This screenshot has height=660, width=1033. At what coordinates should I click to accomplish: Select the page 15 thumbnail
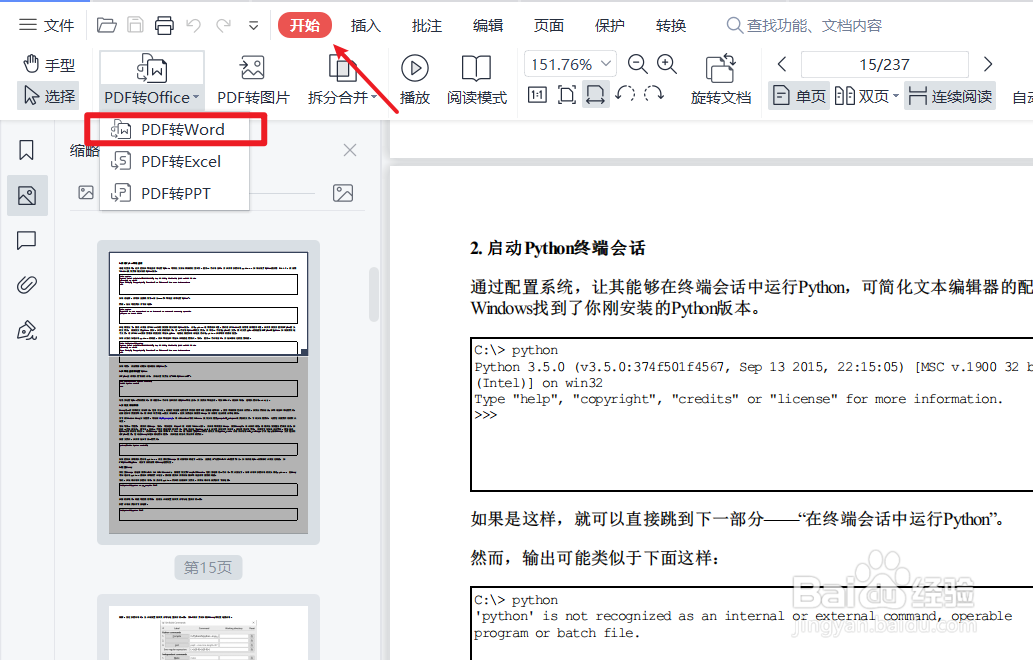pyautogui.click(x=208, y=393)
